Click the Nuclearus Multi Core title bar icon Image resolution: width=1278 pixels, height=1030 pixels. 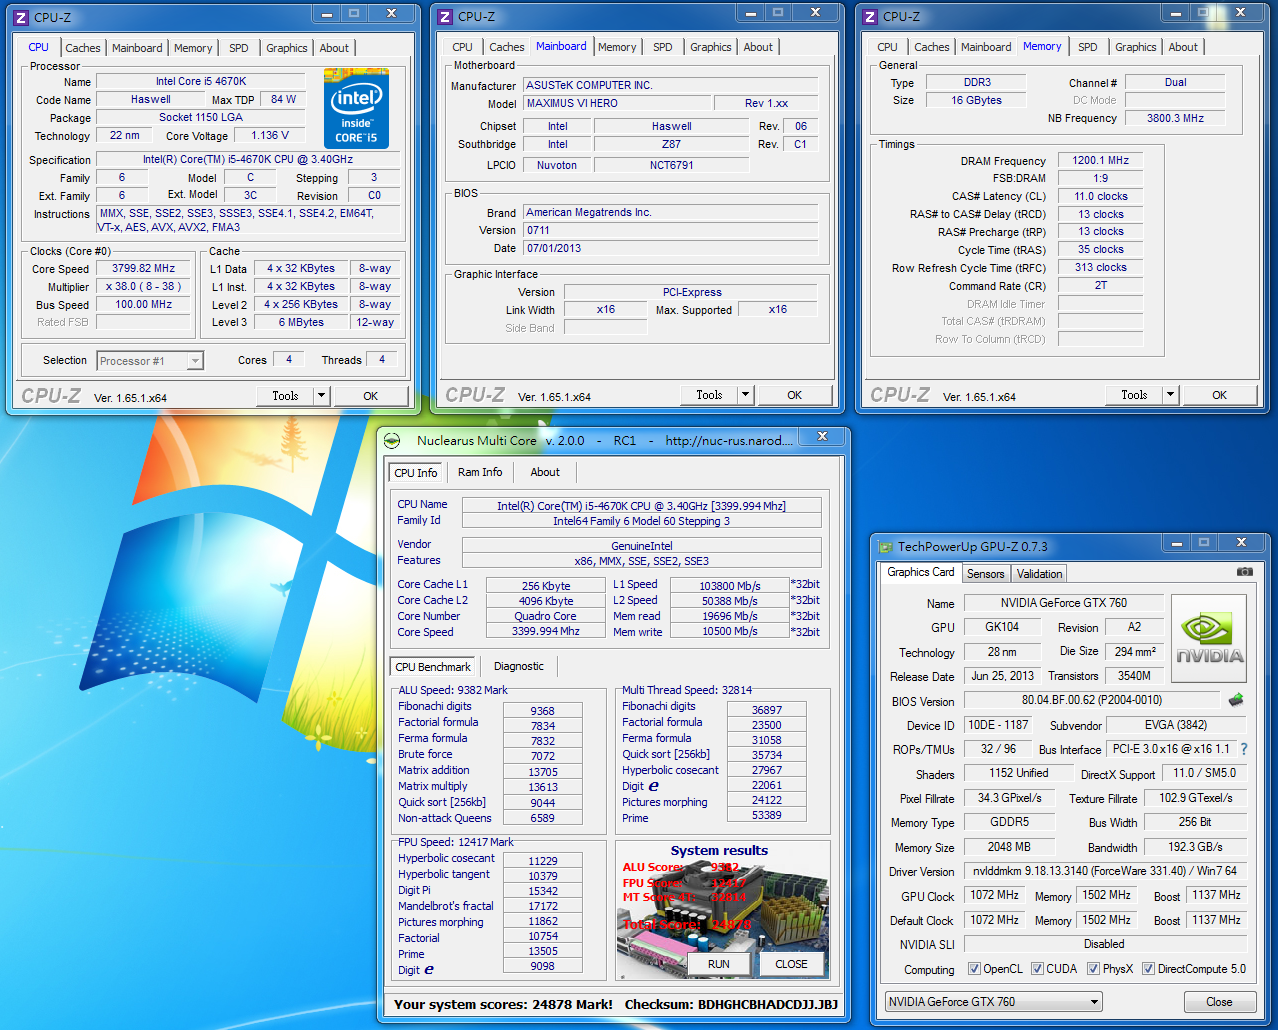tap(393, 441)
